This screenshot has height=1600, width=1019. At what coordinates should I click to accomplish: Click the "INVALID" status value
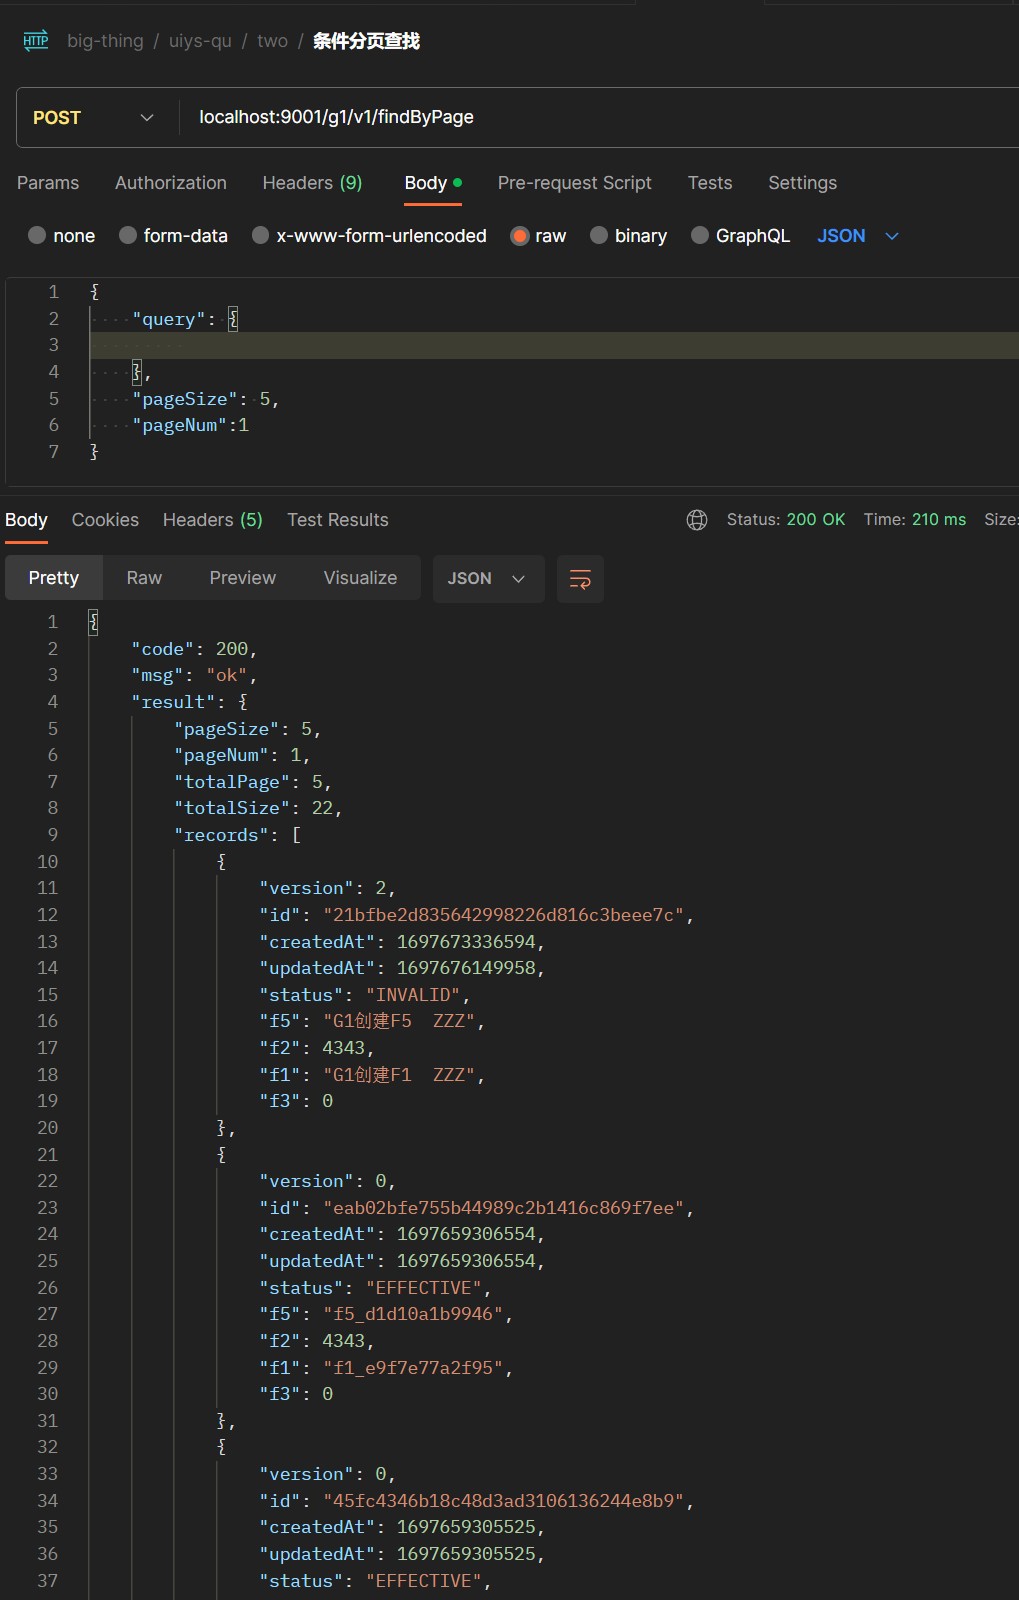(x=413, y=995)
